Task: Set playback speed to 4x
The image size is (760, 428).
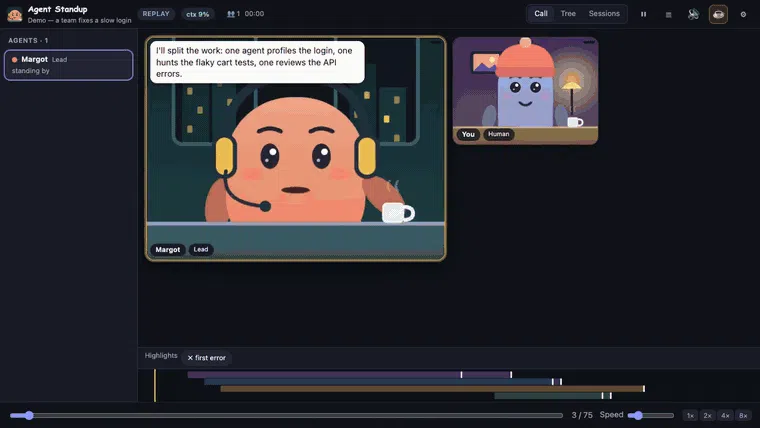Action: coord(725,415)
